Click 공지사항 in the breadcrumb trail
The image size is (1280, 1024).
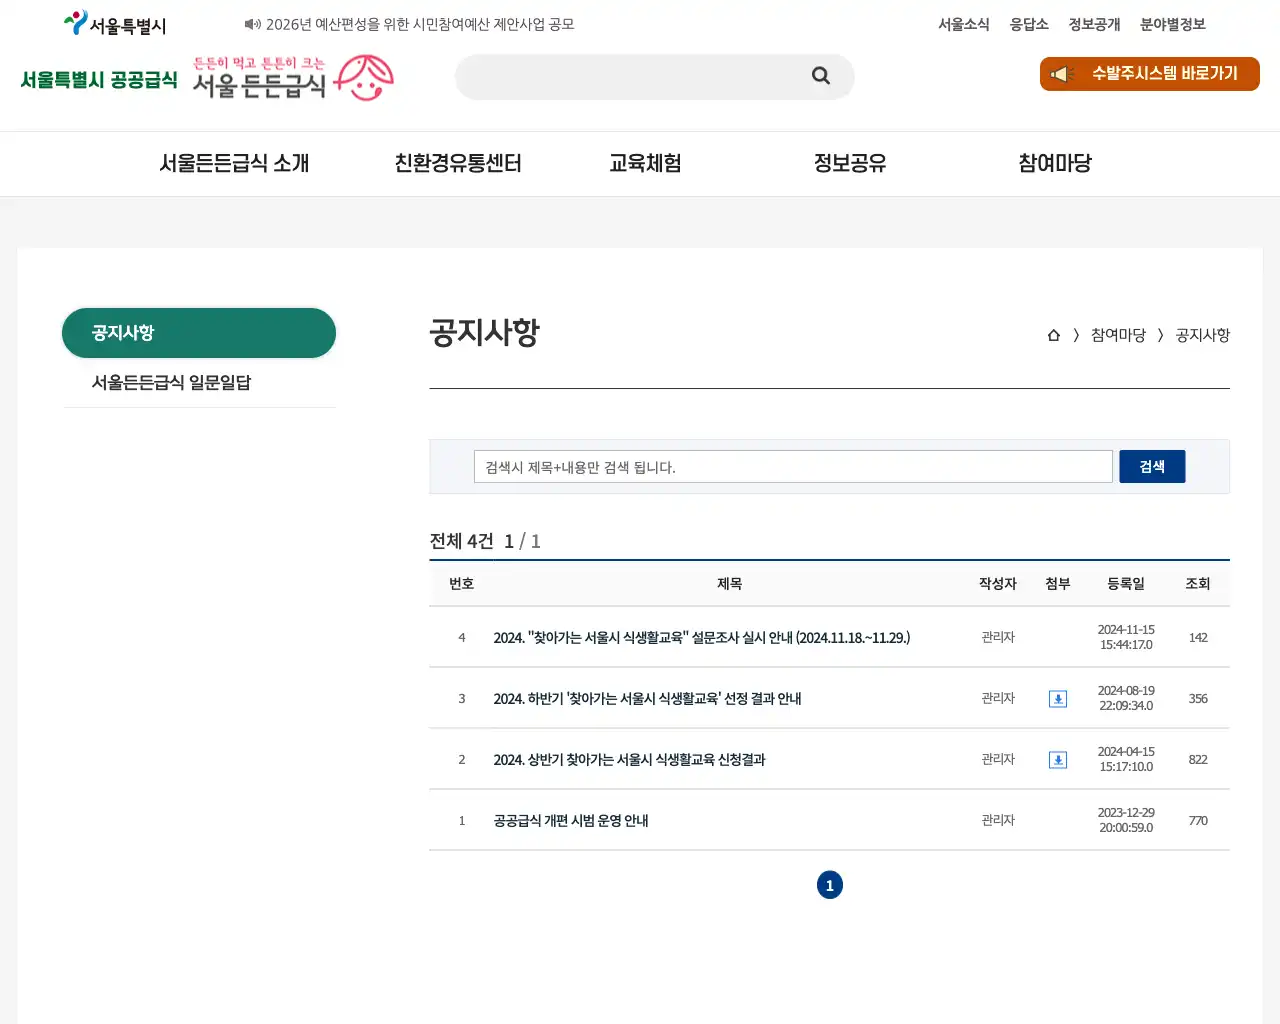click(x=1202, y=335)
